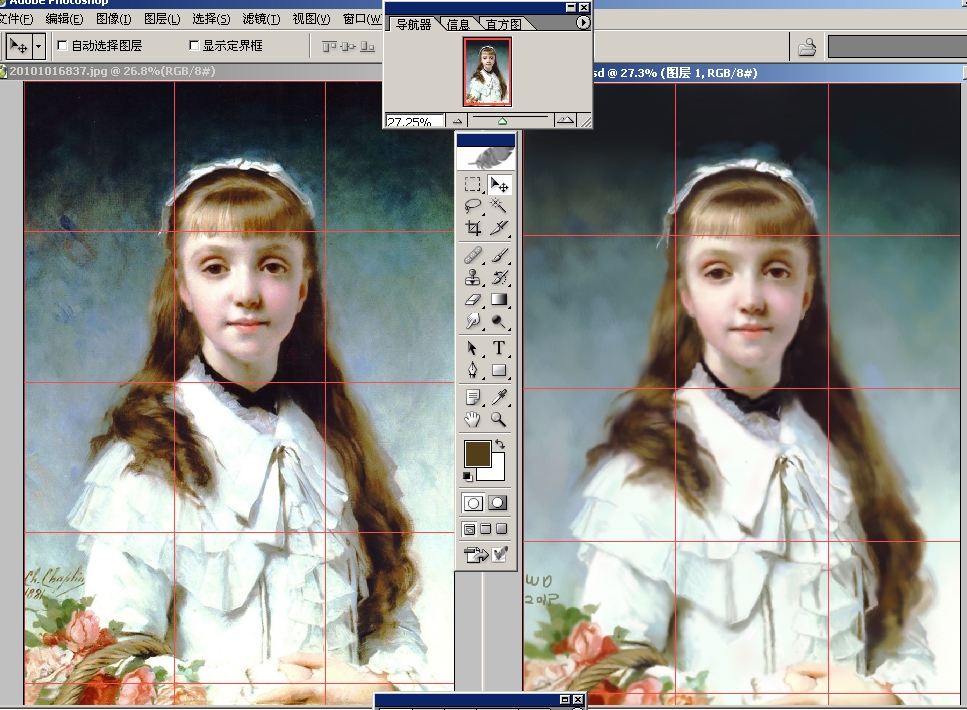Switch to the 导航器 tab

coord(413,24)
